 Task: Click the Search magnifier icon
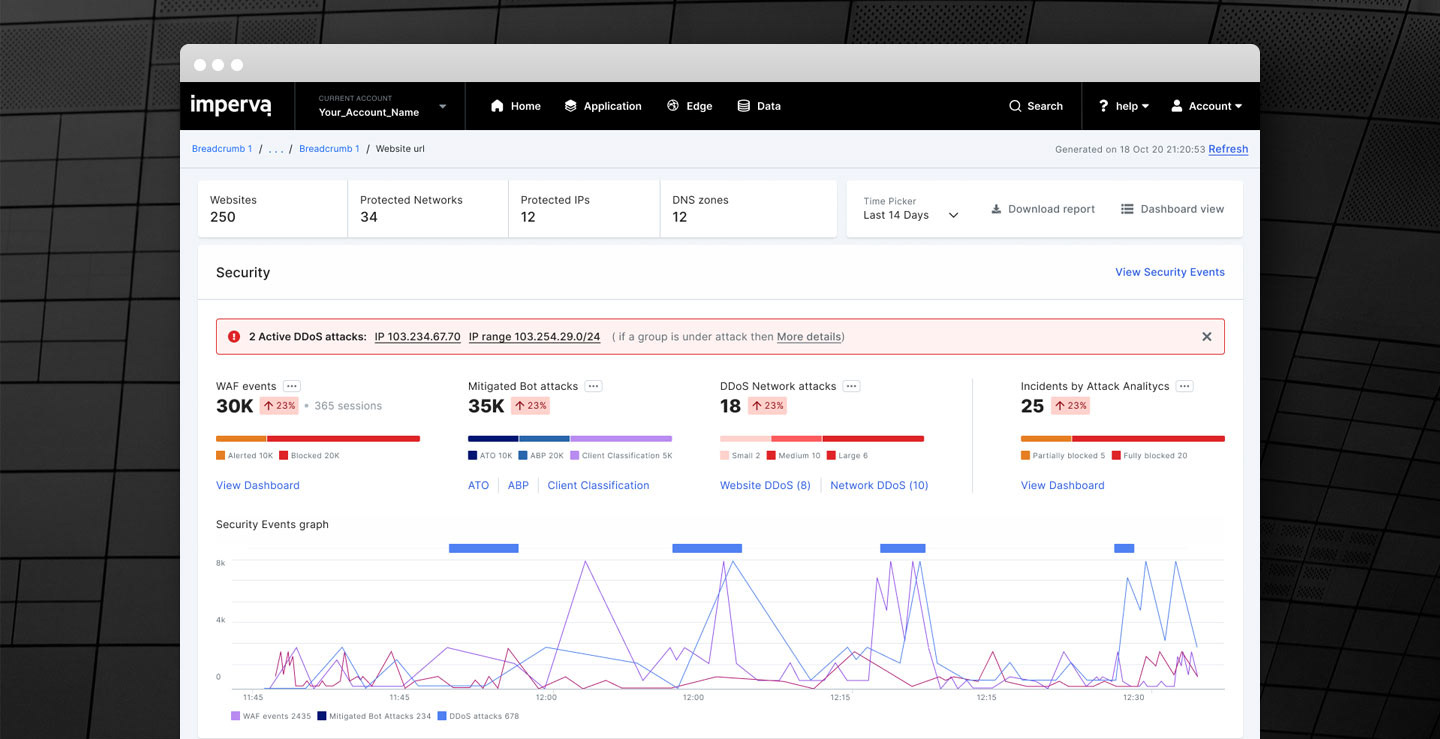pos(1015,106)
